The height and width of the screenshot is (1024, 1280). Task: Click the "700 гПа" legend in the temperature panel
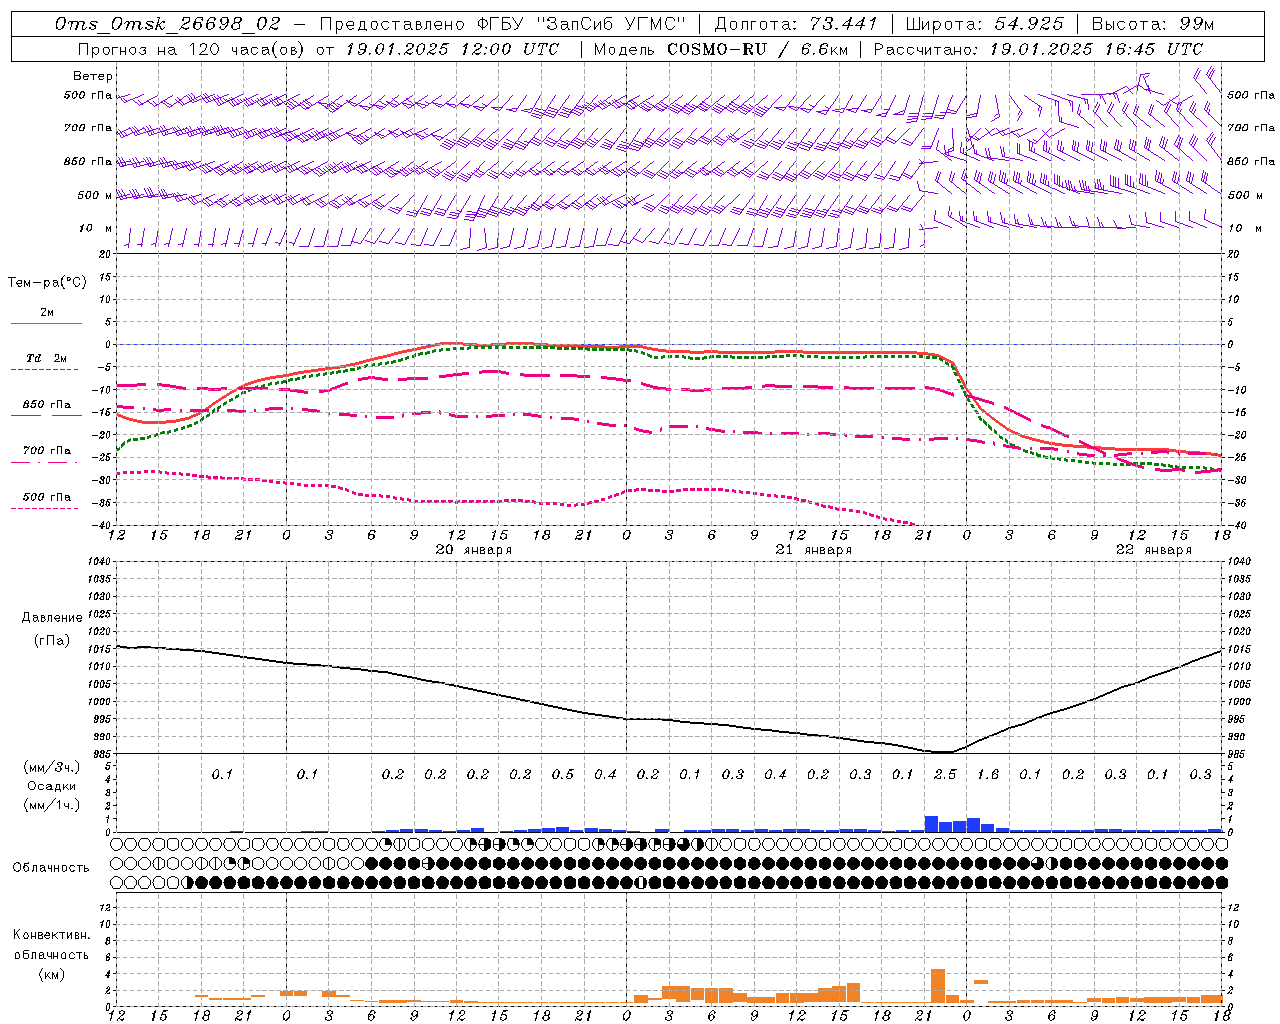coord(47,451)
